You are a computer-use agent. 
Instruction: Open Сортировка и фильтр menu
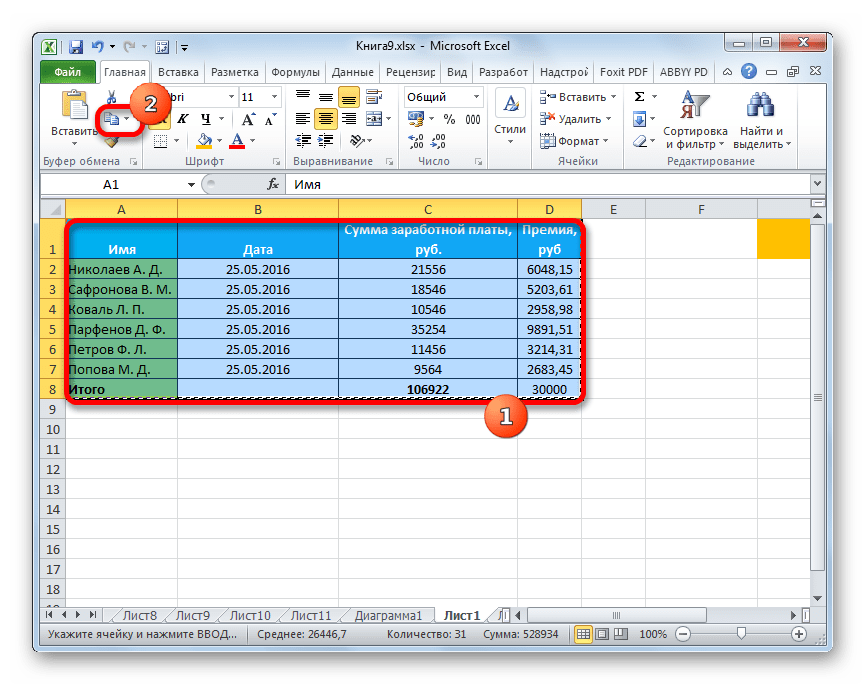[x=695, y=120]
